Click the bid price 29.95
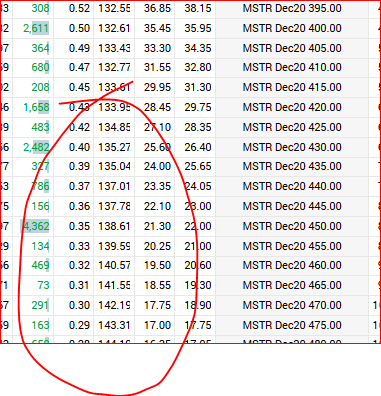 click(157, 87)
